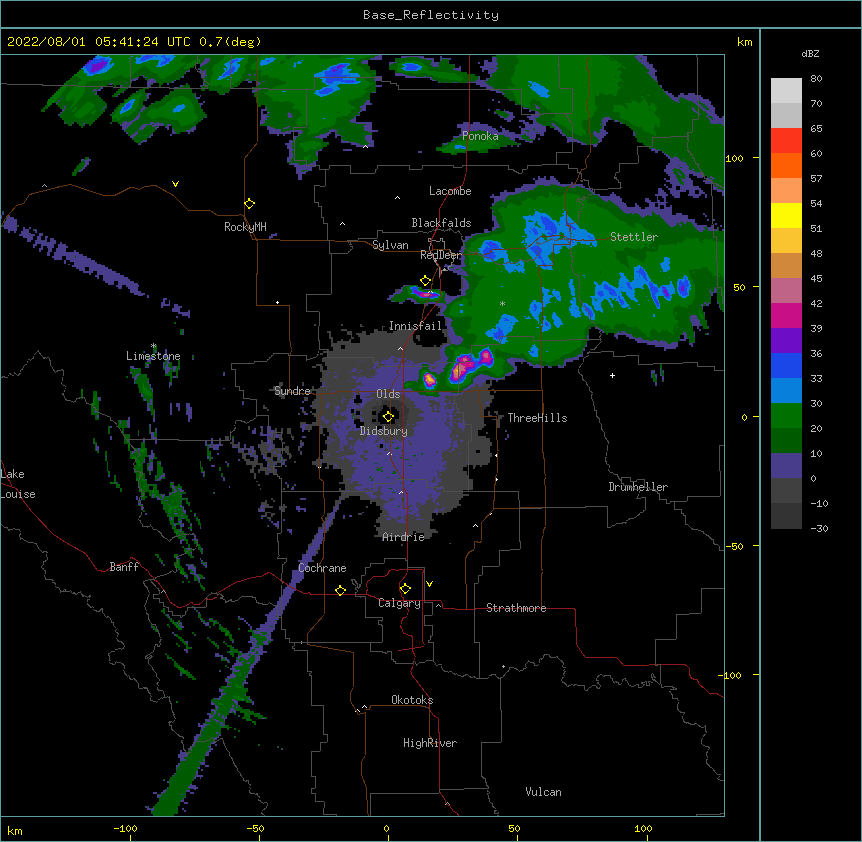Click the light gray 80 dBZ legend swatch
This screenshot has width=862, height=842.
[786, 91]
